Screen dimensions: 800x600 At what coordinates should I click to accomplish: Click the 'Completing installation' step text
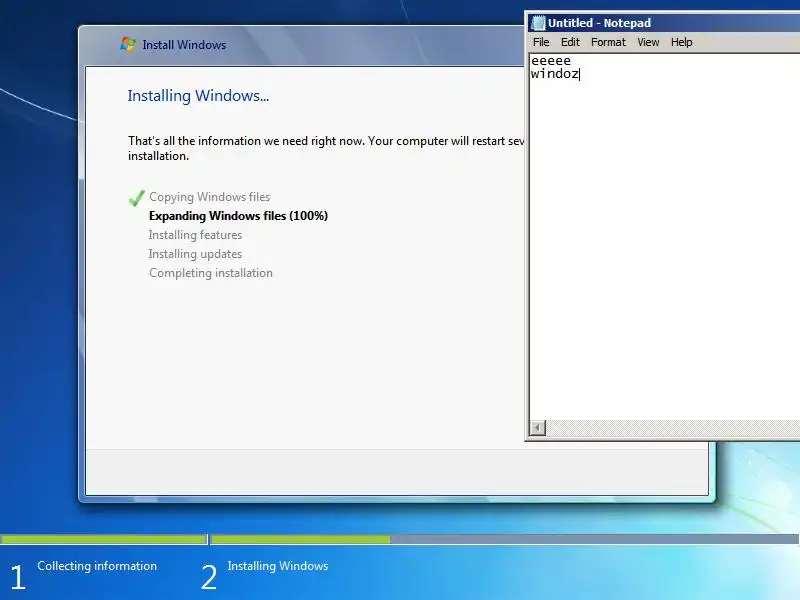[x=211, y=273]
